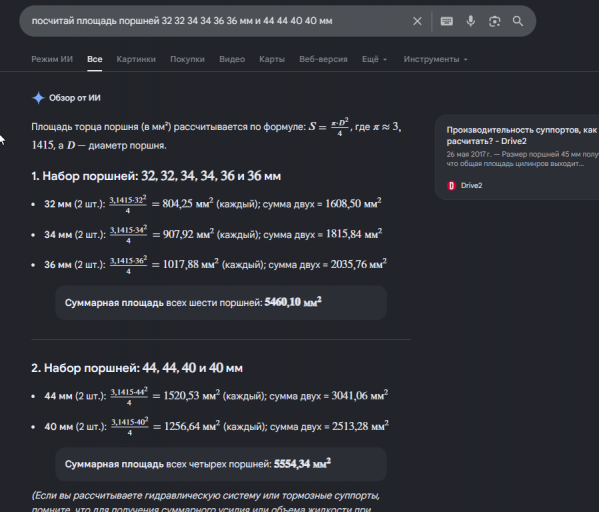This screenshot has width=599, height=512.
Task: Open the Карты tab
Action: click(272, 59)
